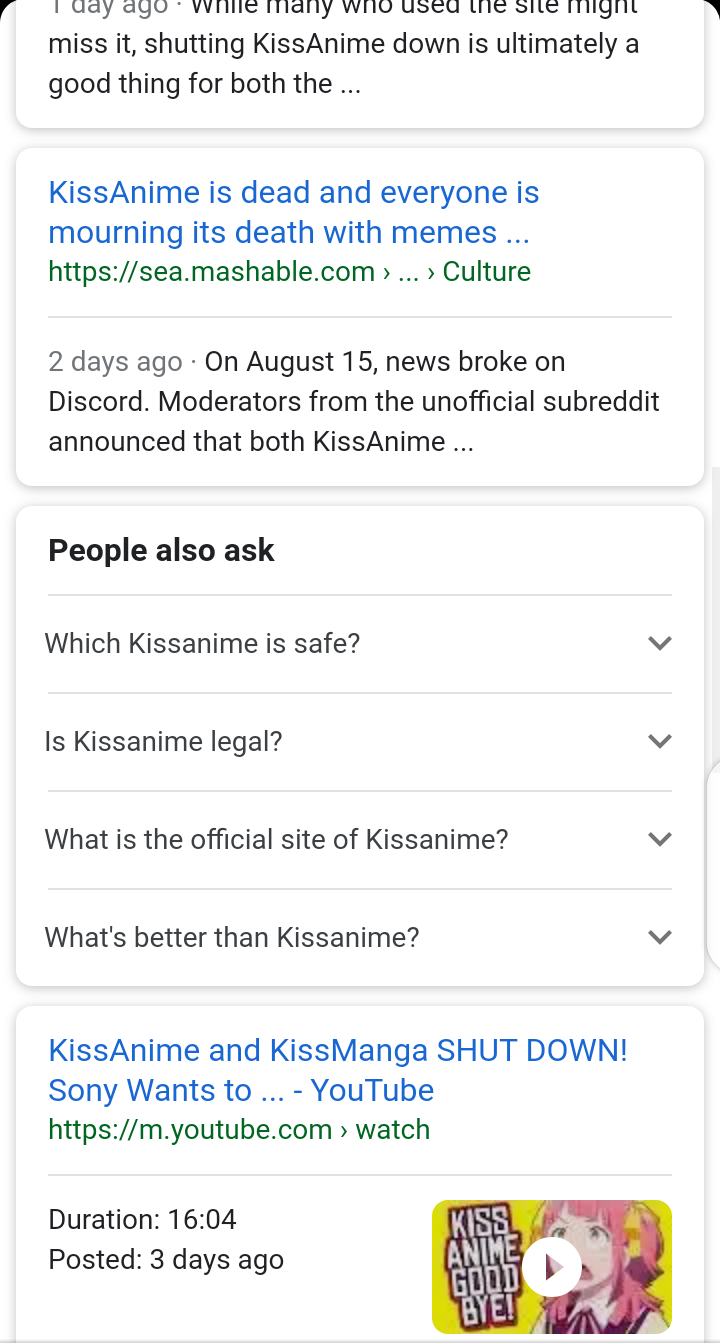Open "KissAnime is dead and everyone is mourning" article
Screen dimensions: 720x1343
pyautogui.click(x=294, y=212)
